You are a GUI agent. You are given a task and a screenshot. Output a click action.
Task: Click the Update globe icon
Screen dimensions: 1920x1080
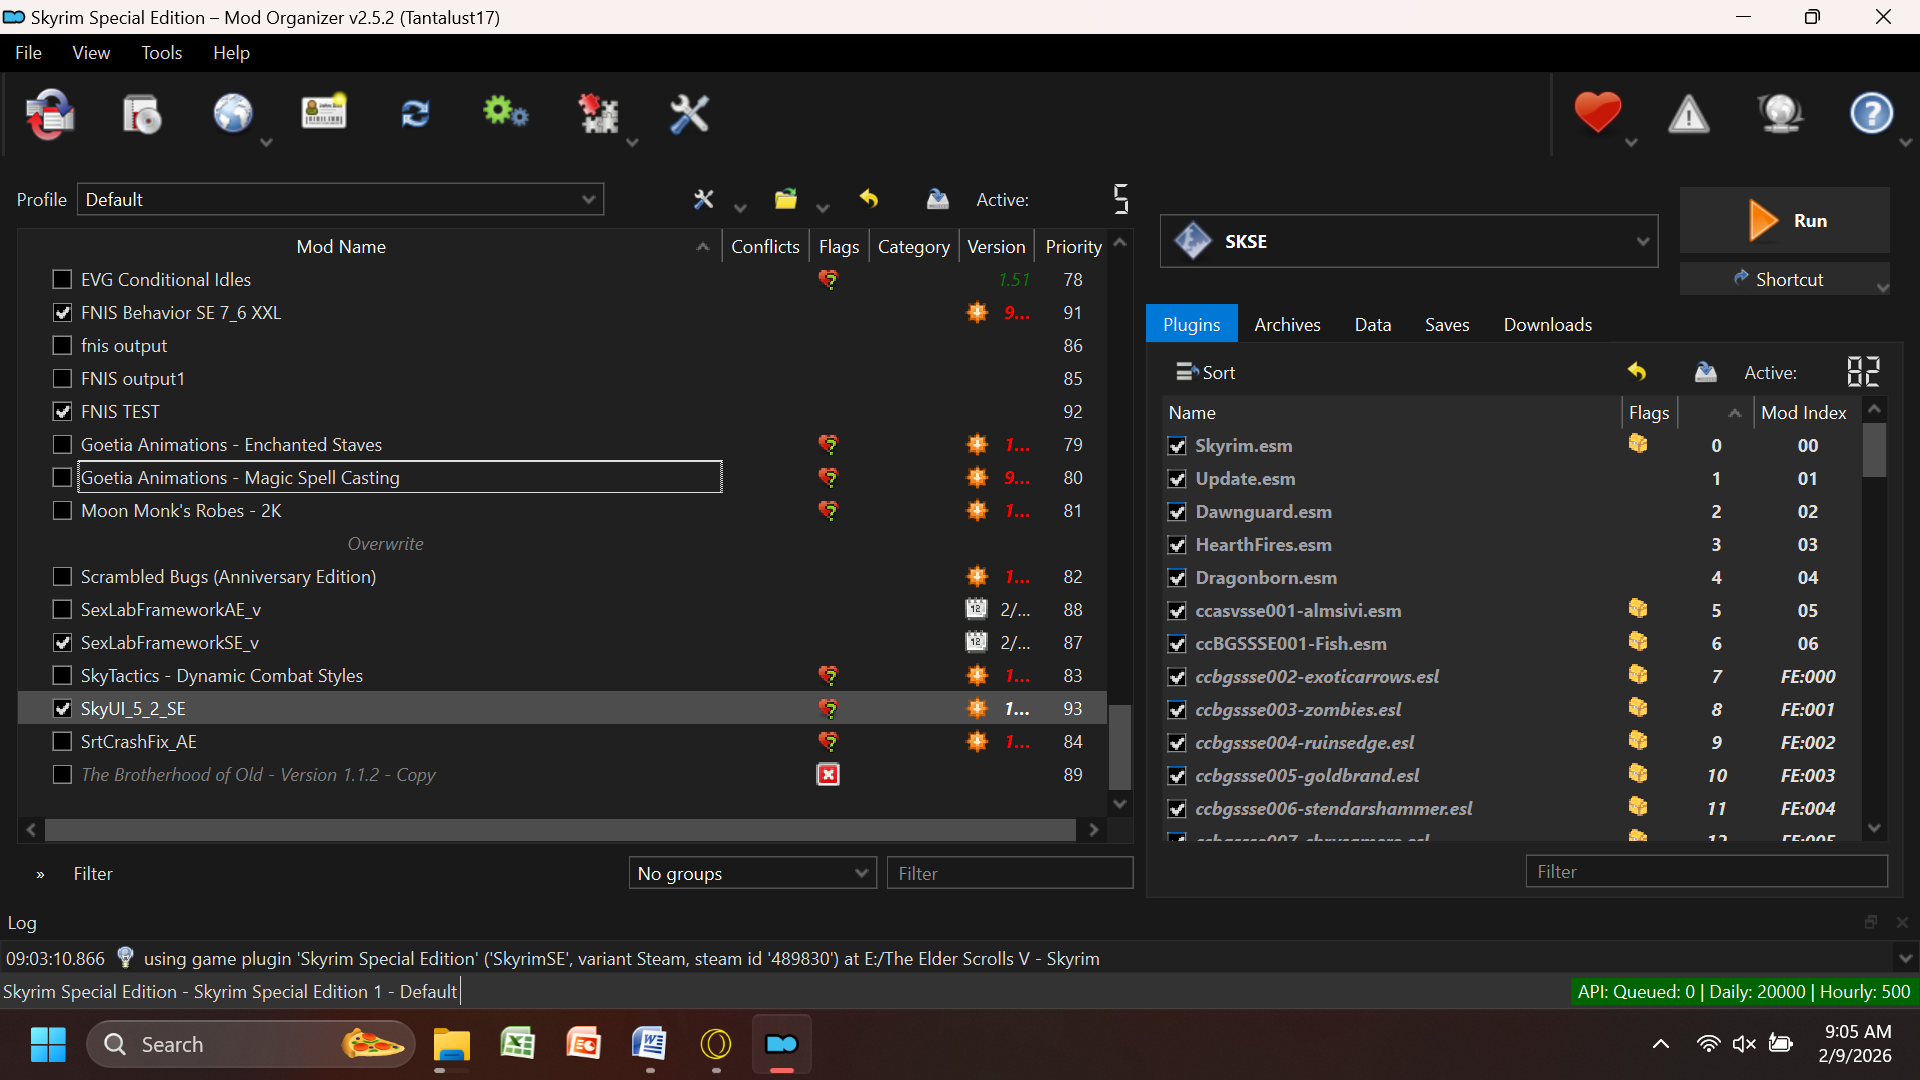(1780, 114)
